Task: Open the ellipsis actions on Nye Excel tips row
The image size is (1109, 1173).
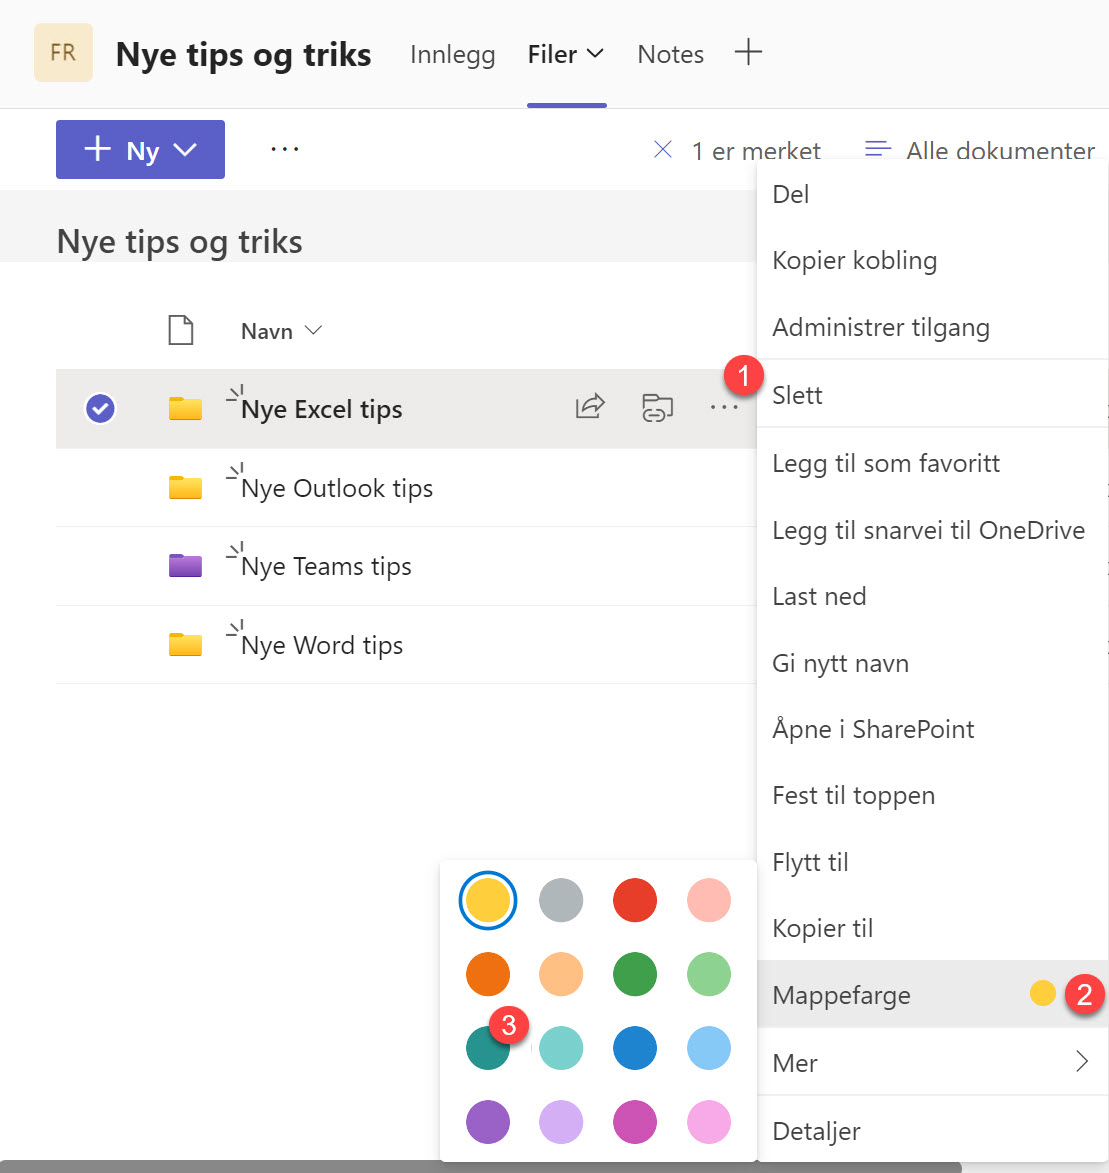Action: click(724, 407)
